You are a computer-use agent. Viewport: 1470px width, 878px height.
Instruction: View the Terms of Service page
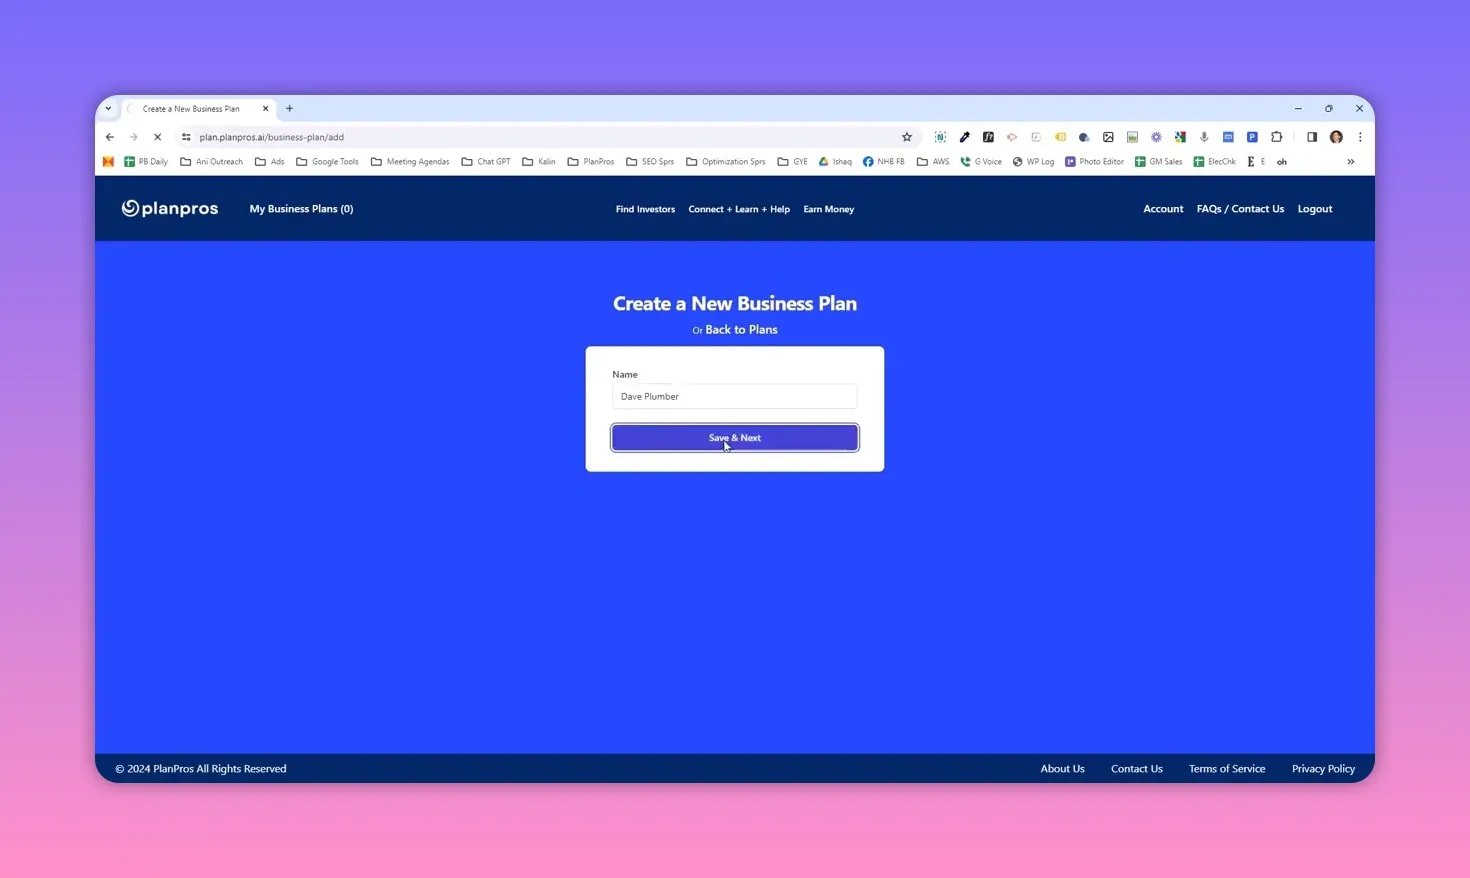[x=1227, y=768]
